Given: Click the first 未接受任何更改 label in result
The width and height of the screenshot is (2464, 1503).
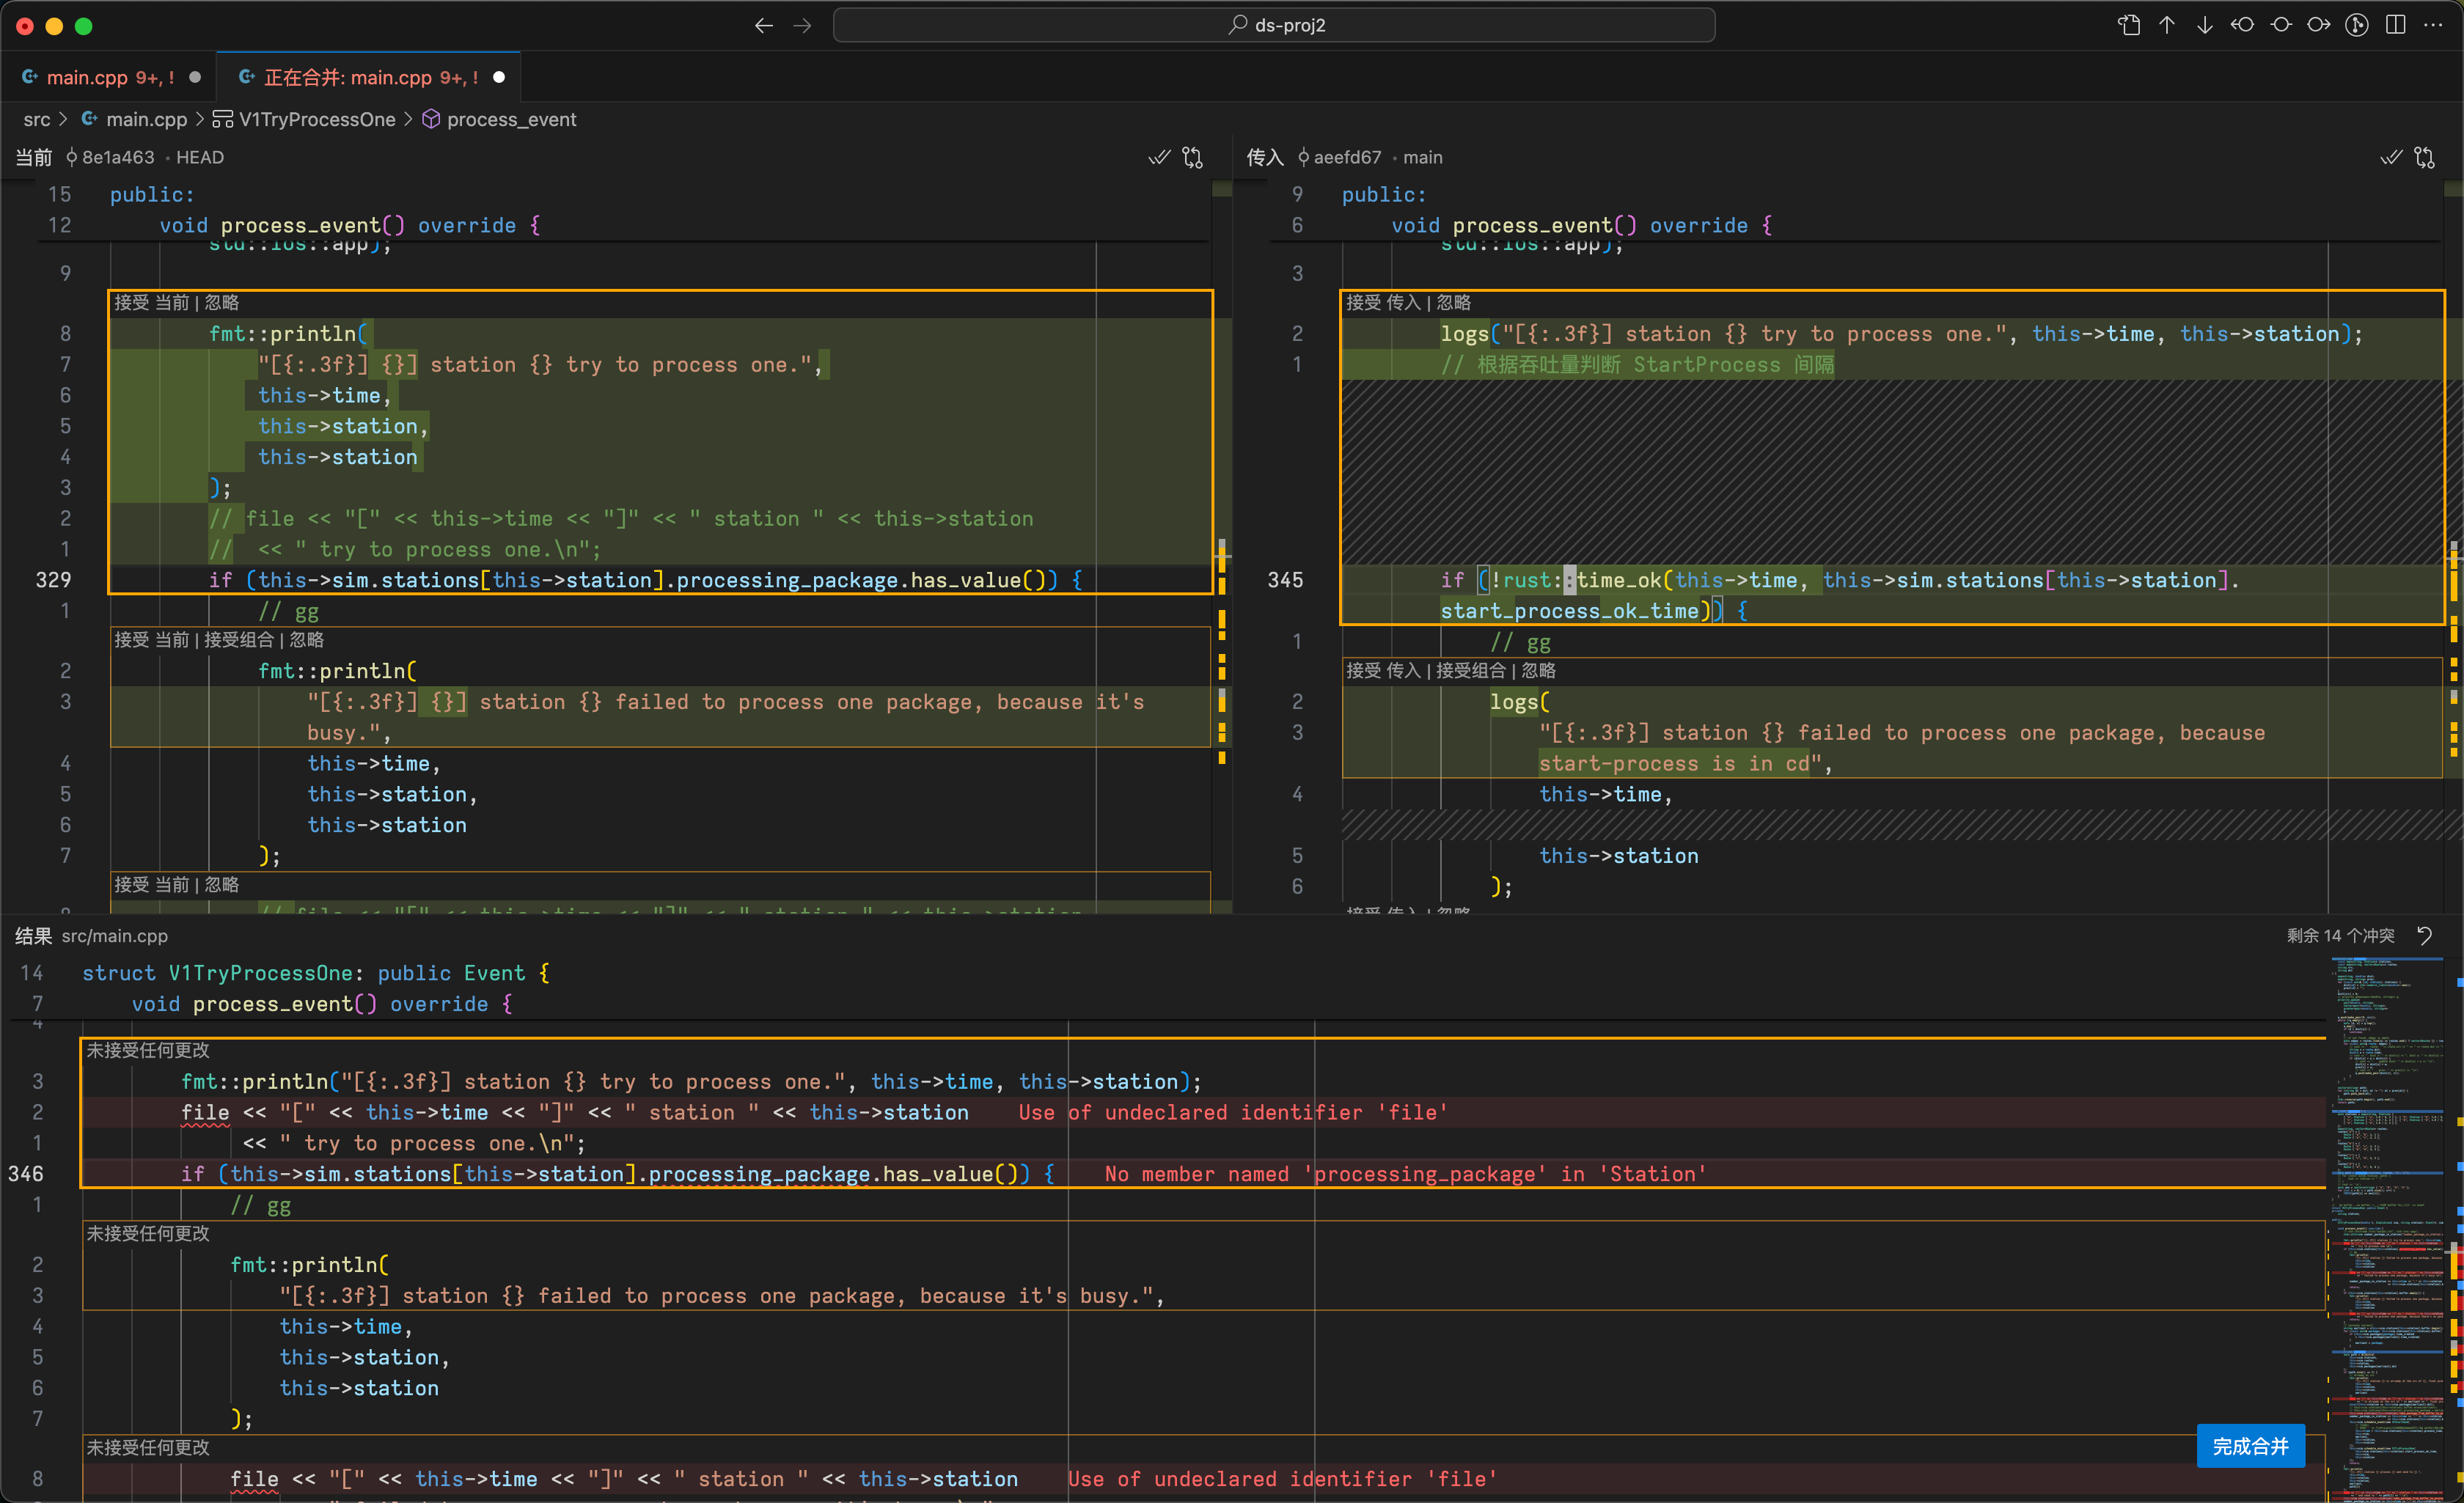Looking at the screenshot, I should click(x=148, y=1050).
